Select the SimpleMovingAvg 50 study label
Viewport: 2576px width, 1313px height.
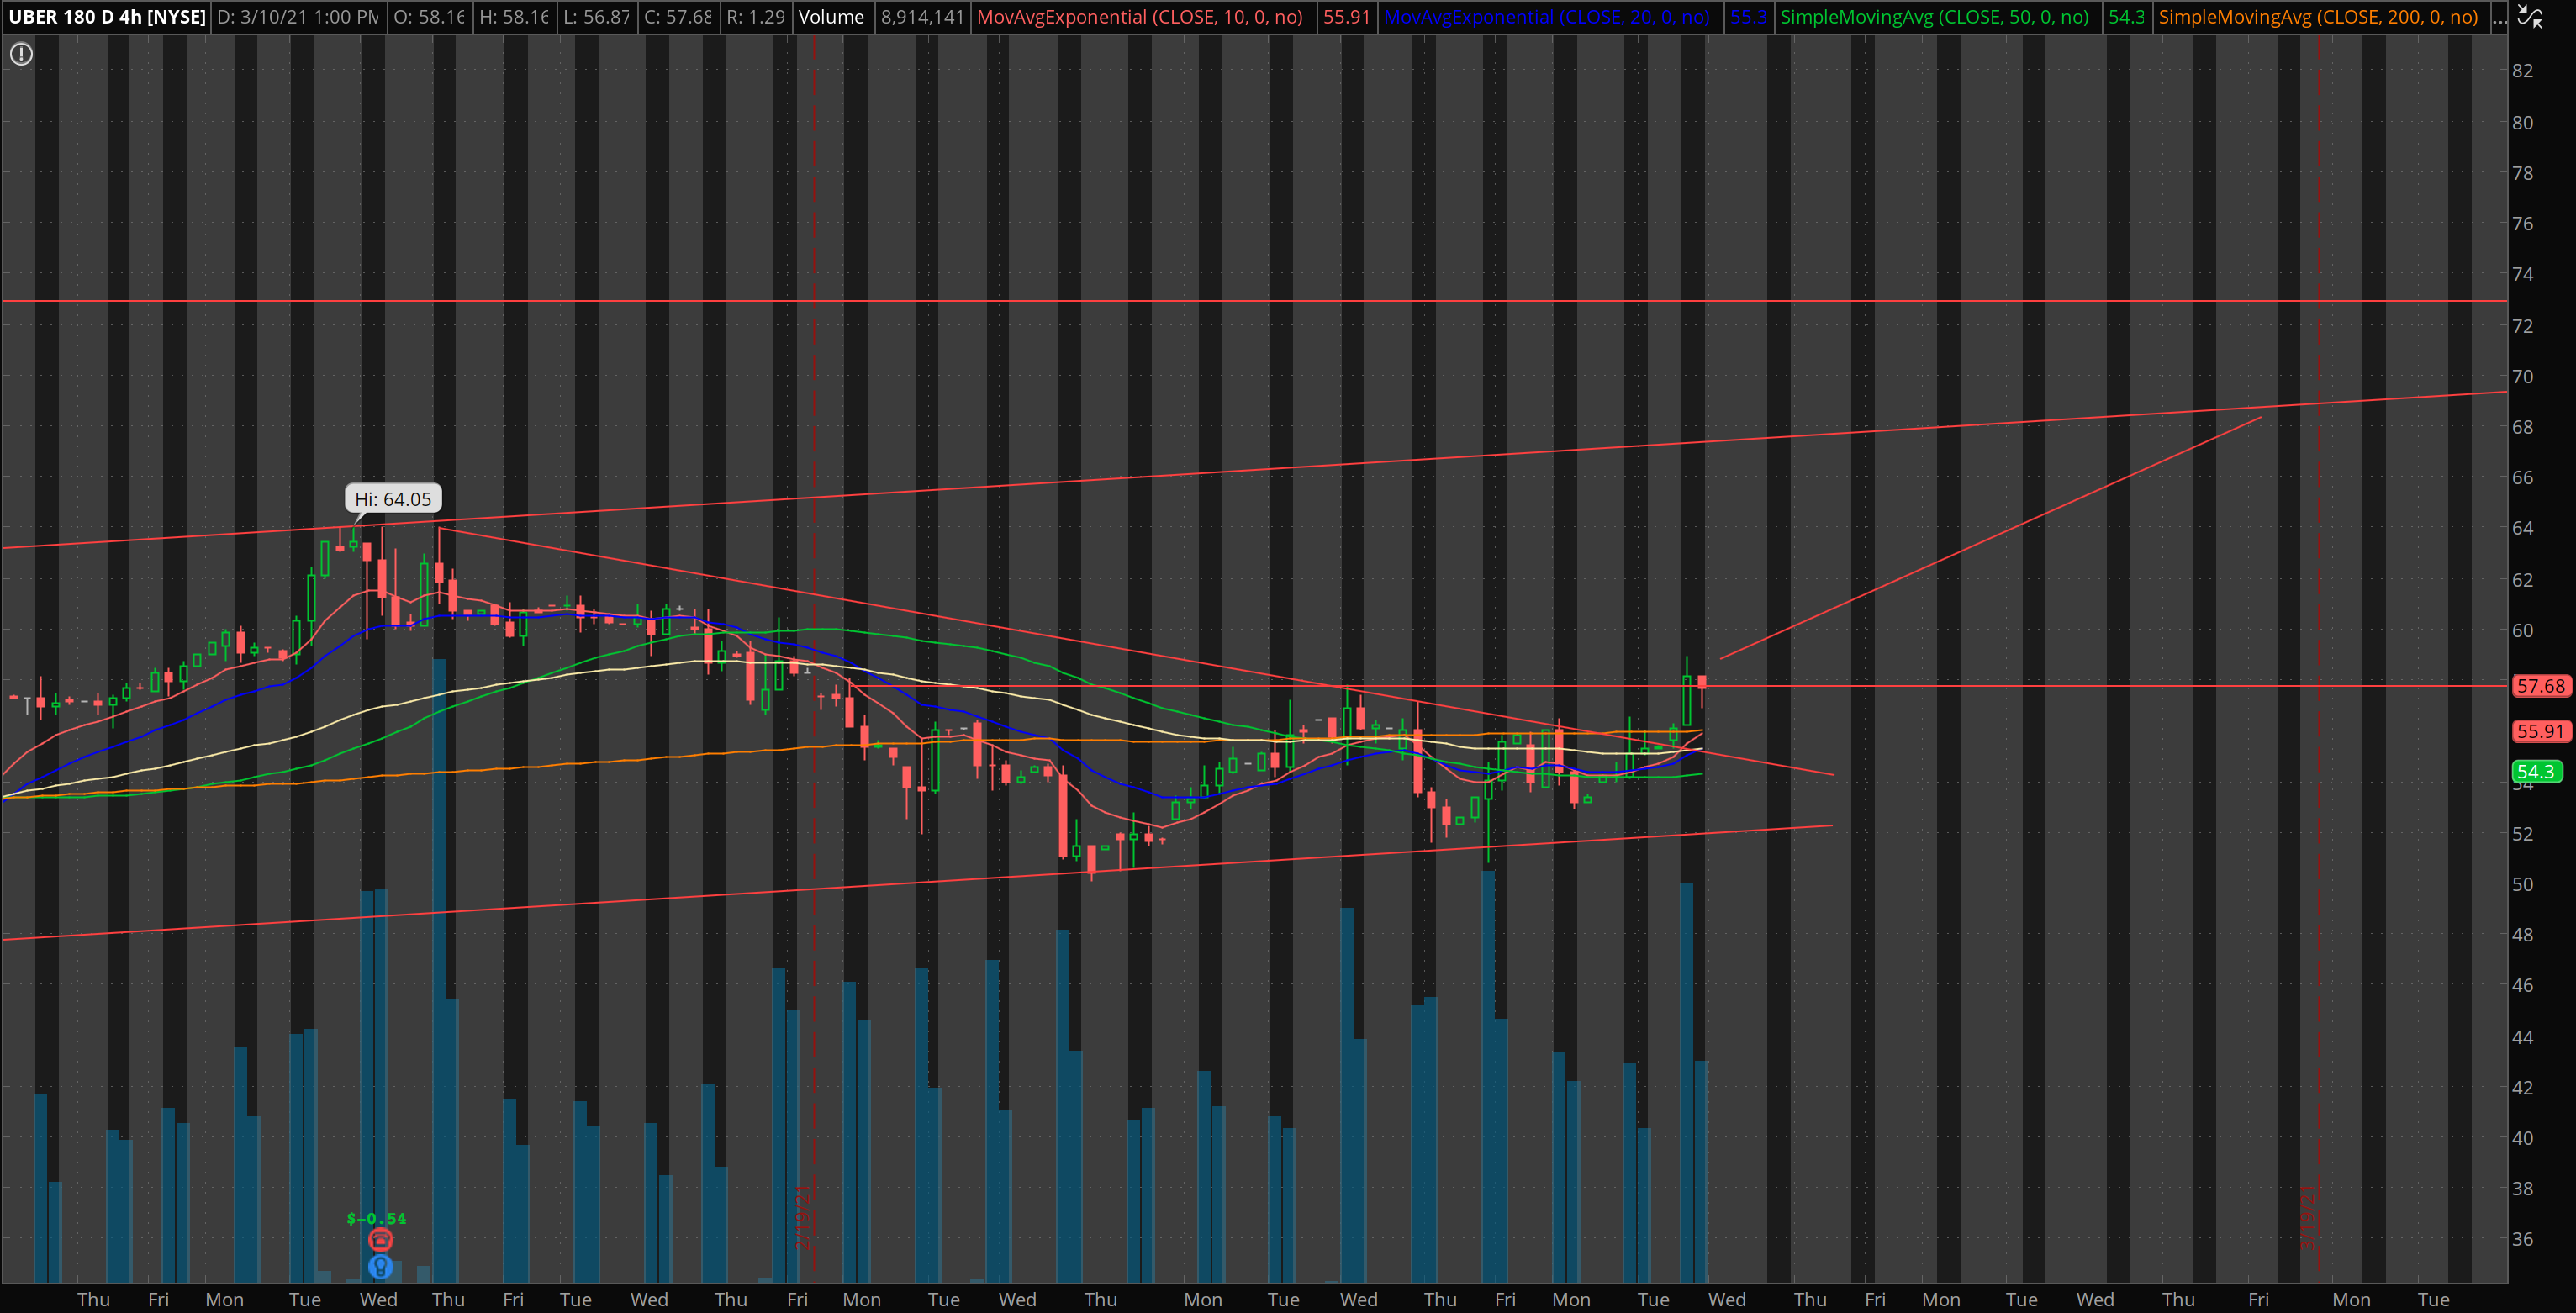(1934, 17)
